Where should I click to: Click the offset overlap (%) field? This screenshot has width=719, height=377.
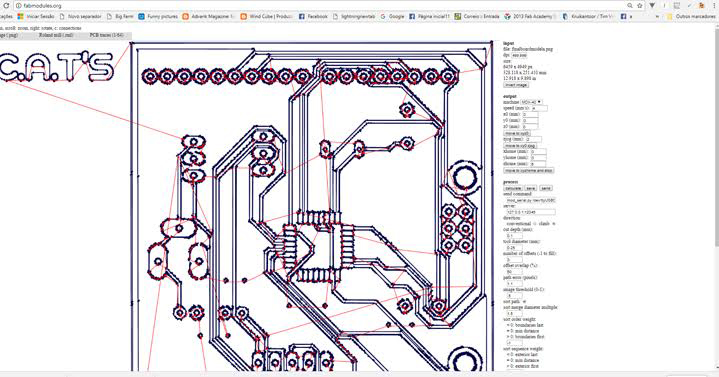point(514,272)
